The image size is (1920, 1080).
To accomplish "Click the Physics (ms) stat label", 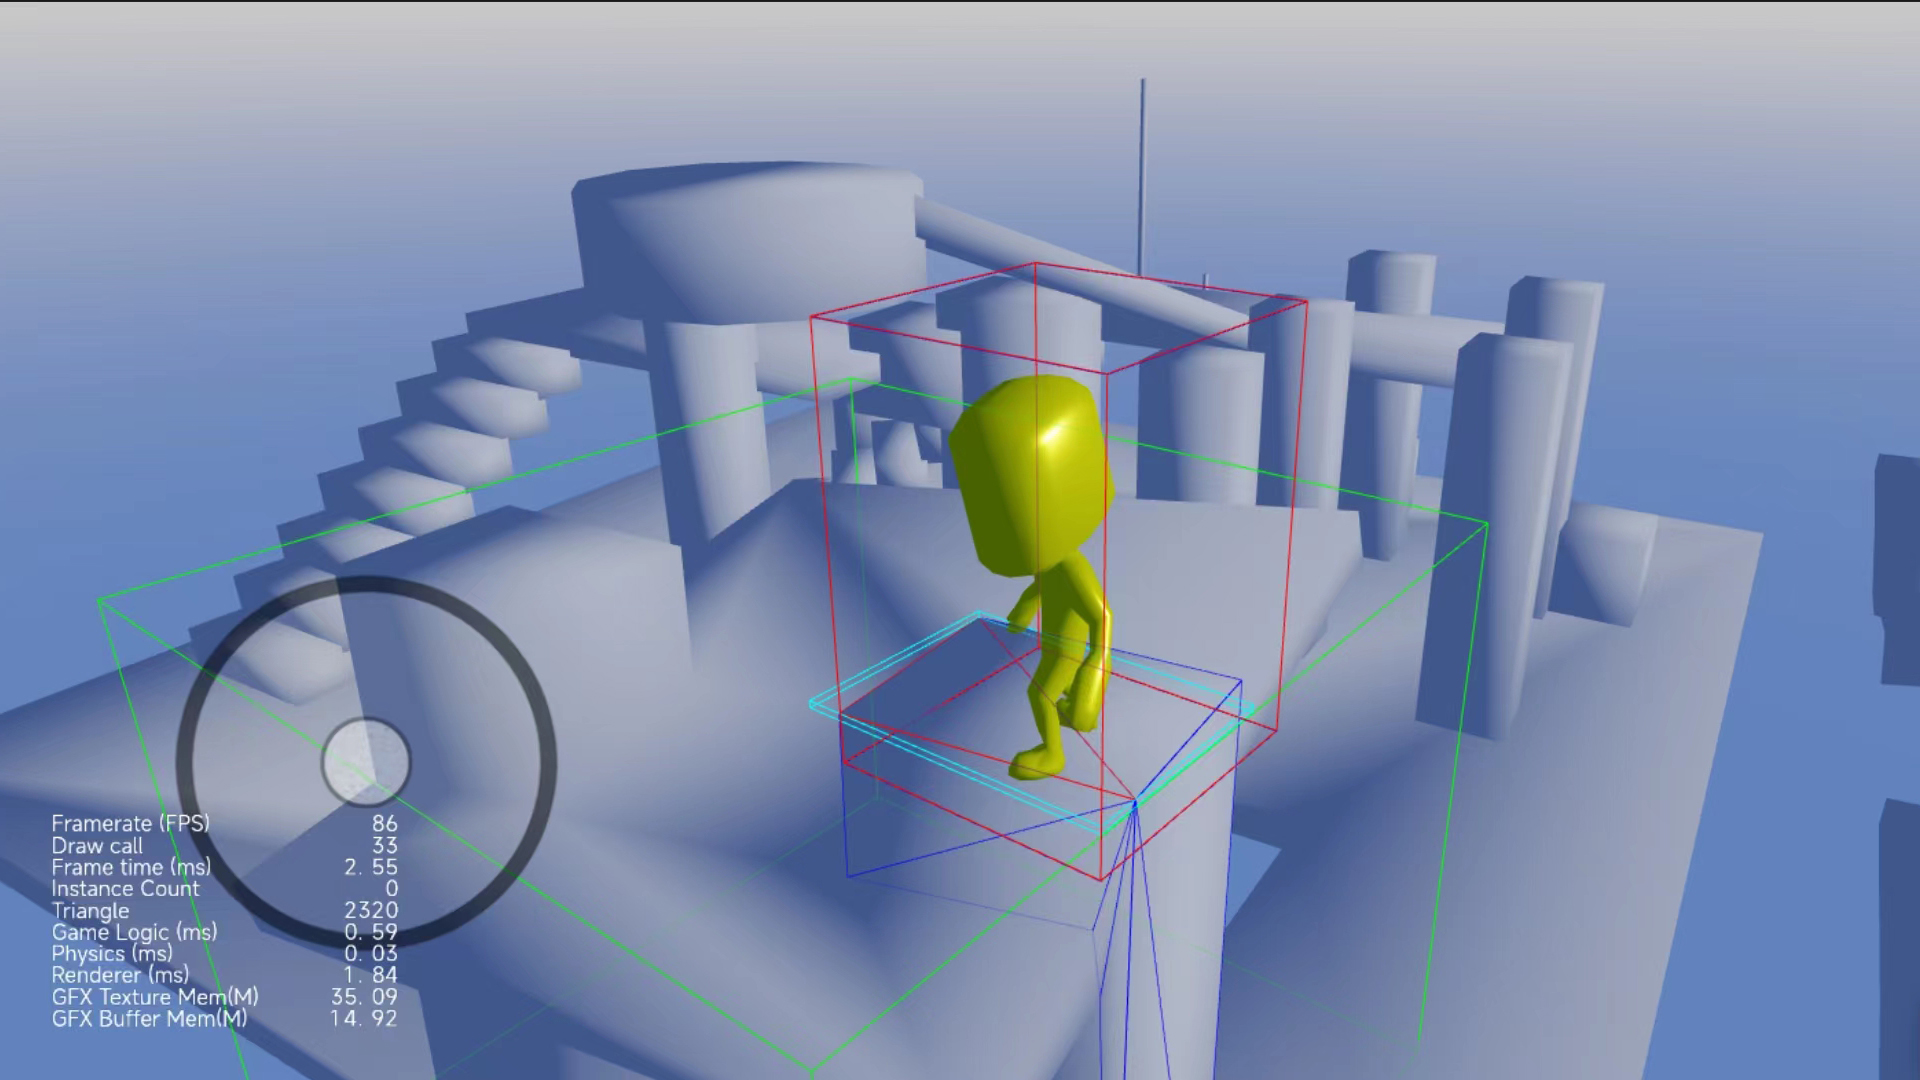I will [112, 954].
